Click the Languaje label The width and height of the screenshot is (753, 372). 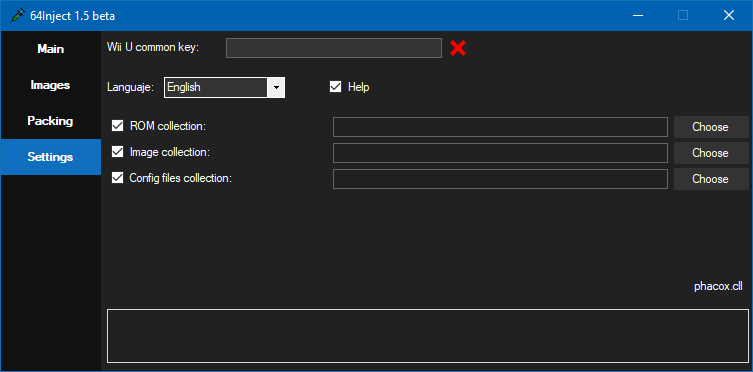(x=131, y=88)
